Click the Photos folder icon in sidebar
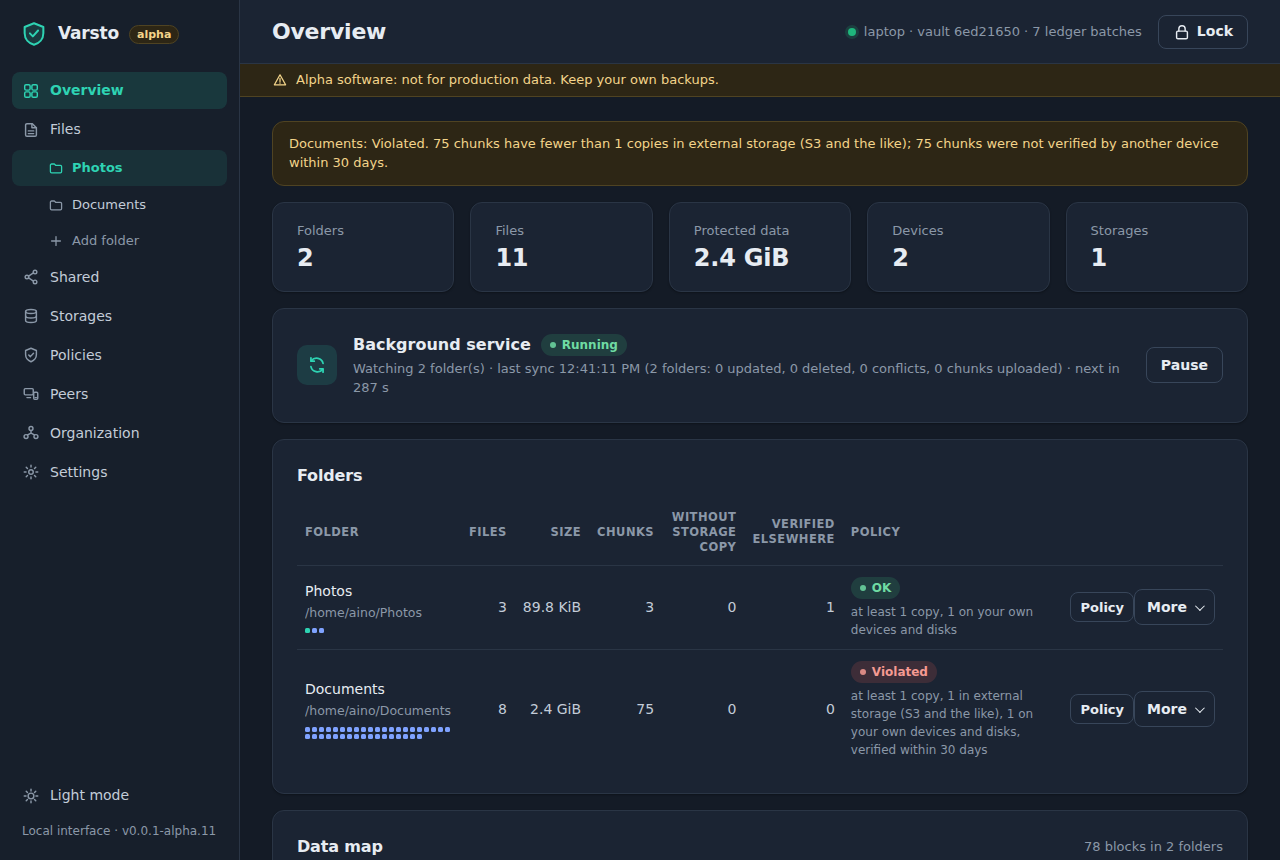Screen dimensions: 1280x860 coord(56,168)
